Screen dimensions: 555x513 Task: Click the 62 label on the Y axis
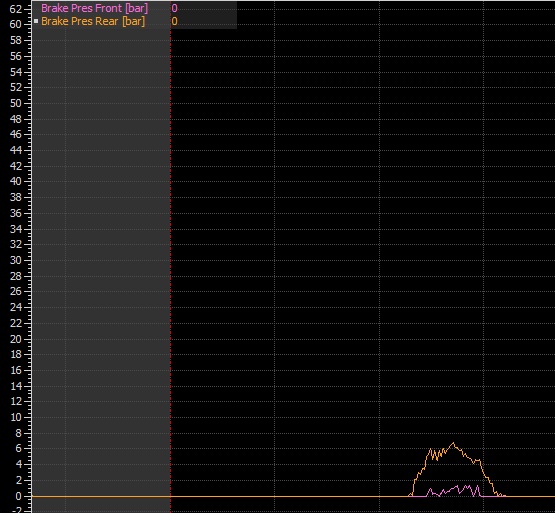tap(16, 9)
